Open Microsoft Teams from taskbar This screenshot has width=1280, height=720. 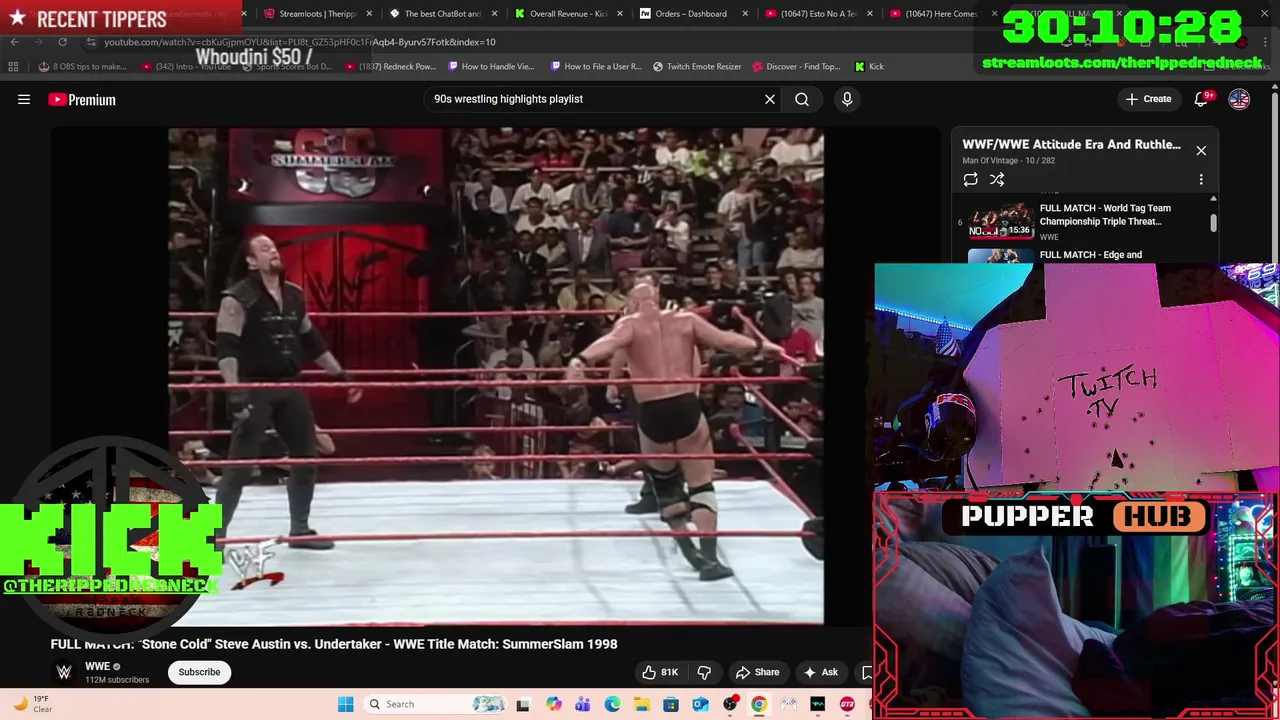[x=583, y=704]
